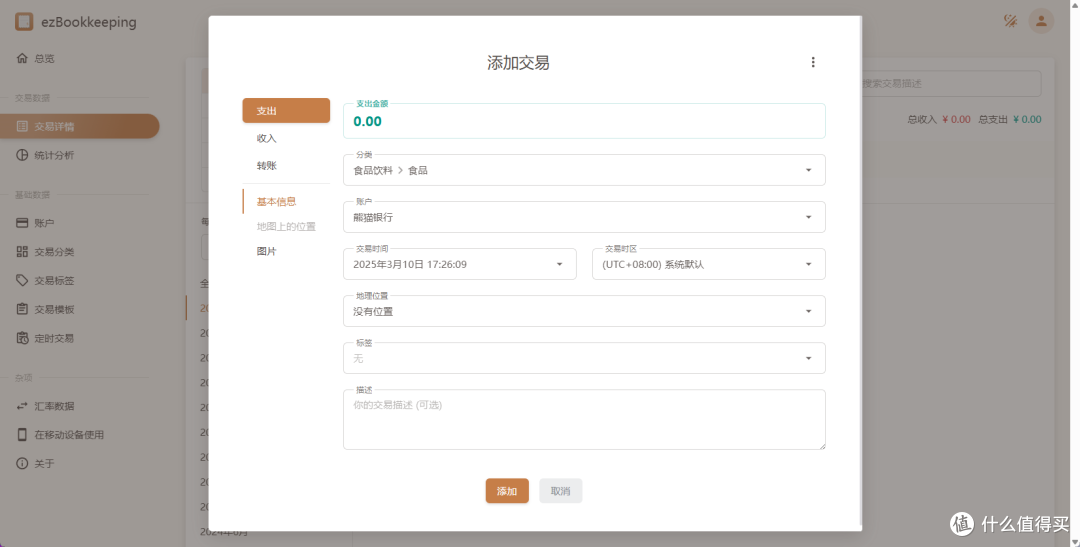Open 交易模板 sidebar link
The height and width of the screenshot is (547, 1080).
80,309
